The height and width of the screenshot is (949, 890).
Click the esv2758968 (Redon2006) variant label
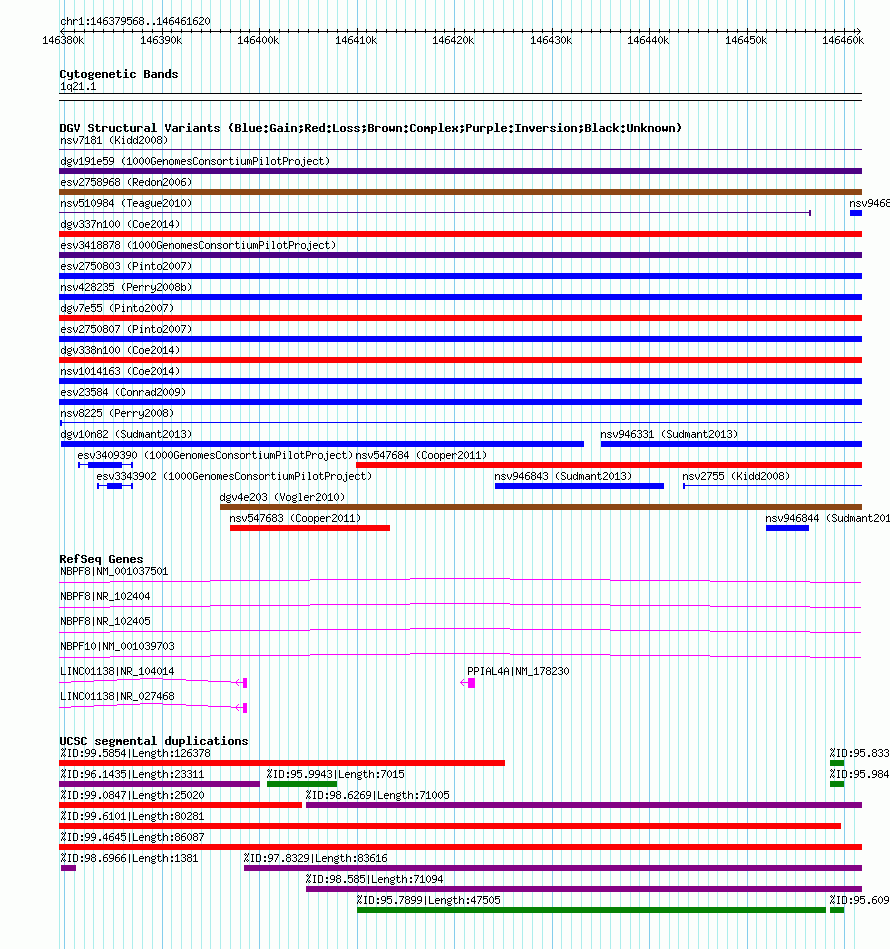coord(126,182)
